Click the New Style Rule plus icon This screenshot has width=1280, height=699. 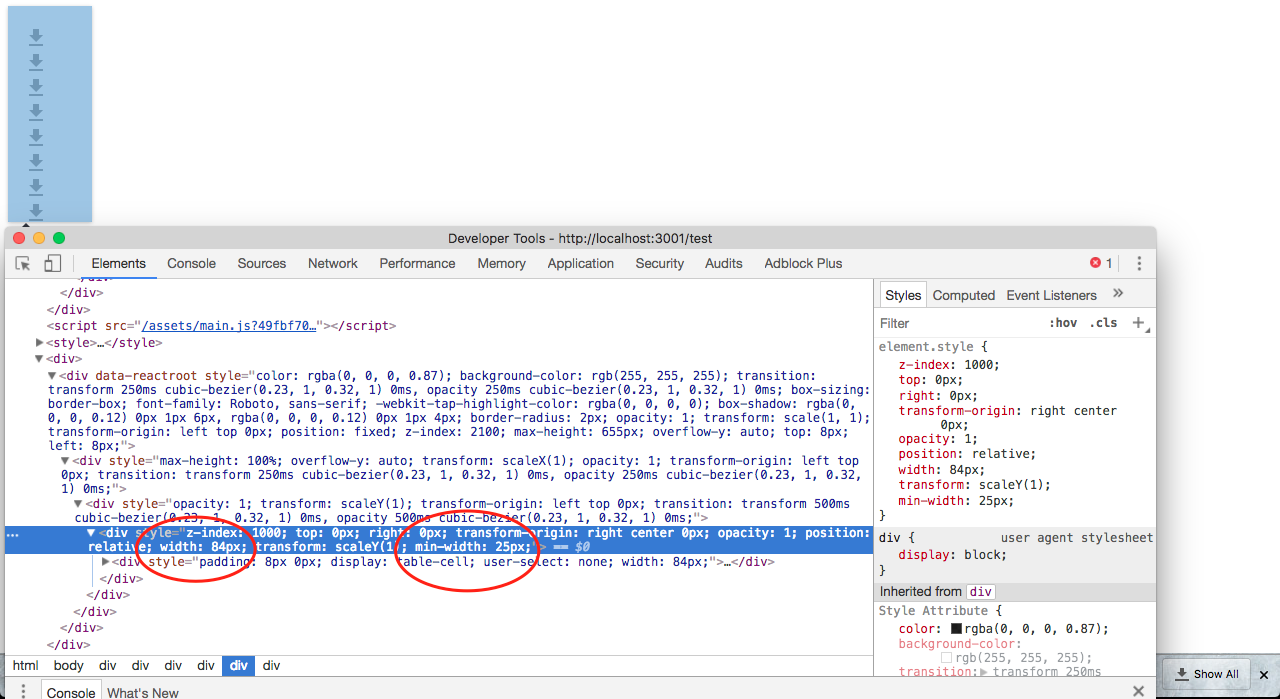coord(1138,322)
